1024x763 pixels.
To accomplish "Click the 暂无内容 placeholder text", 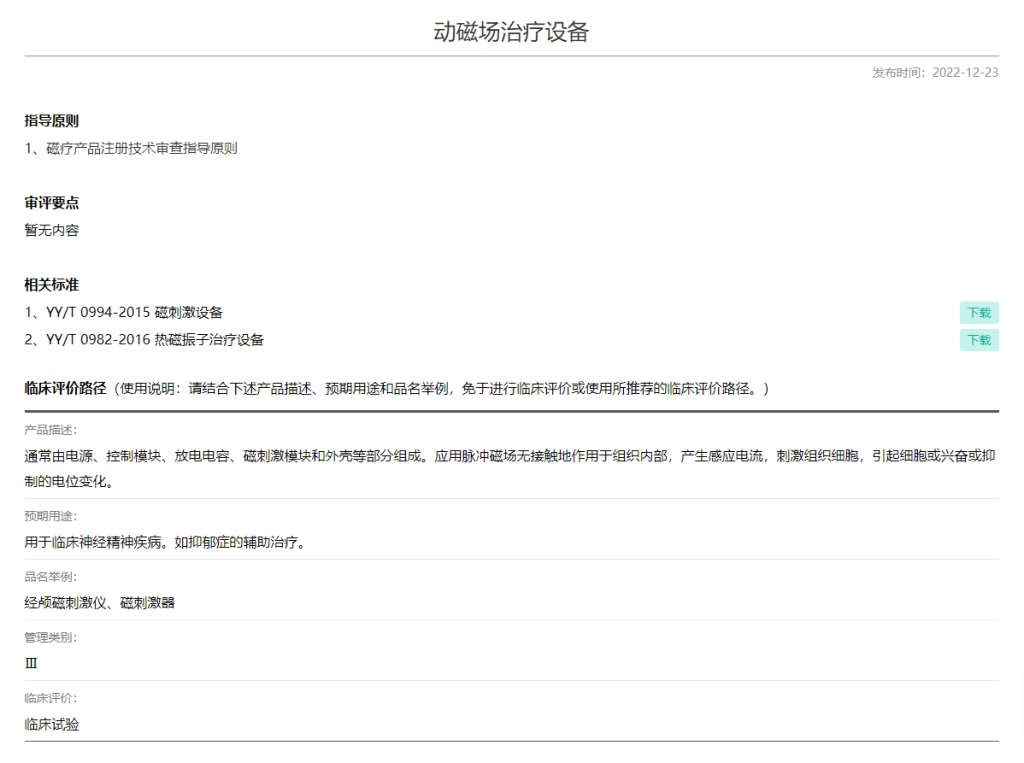I will coord(52,231).
